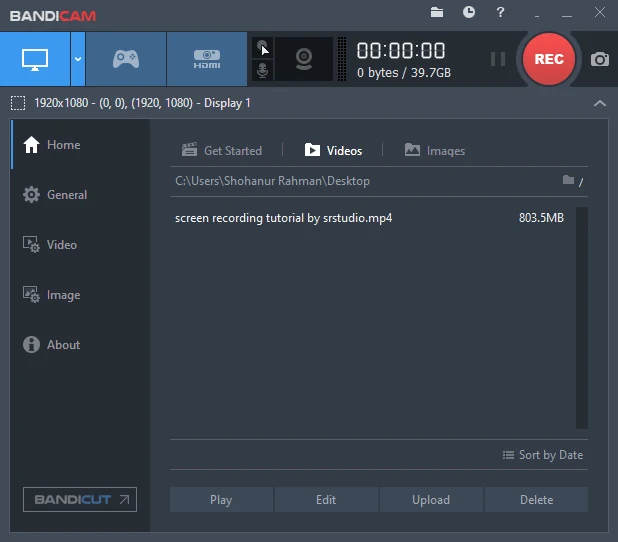
Task: Click the Desktop output folder path
Action: tap(272, 181)
